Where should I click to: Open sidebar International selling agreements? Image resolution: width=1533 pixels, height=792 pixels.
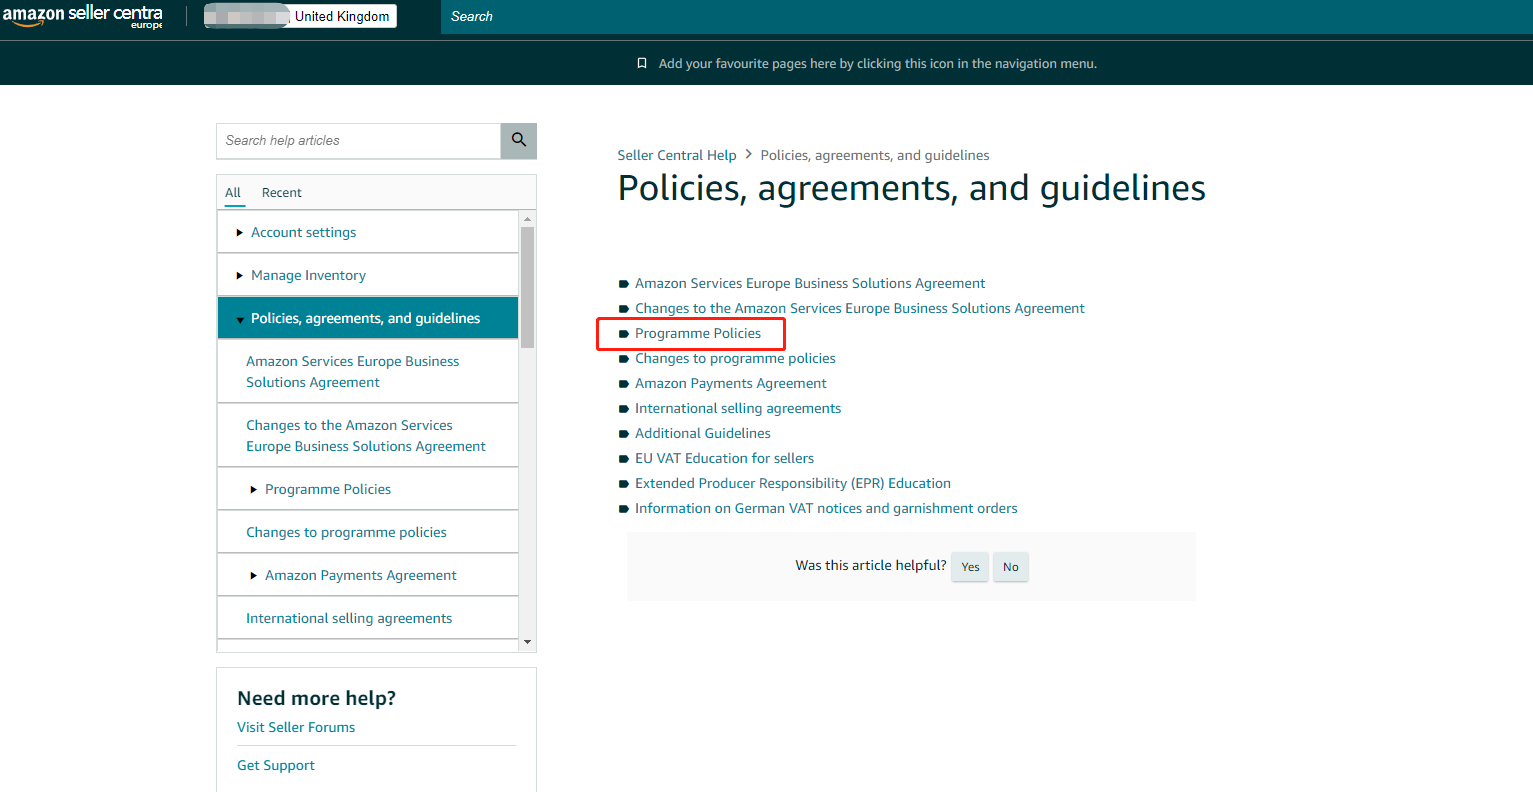(x=349, y=618)
